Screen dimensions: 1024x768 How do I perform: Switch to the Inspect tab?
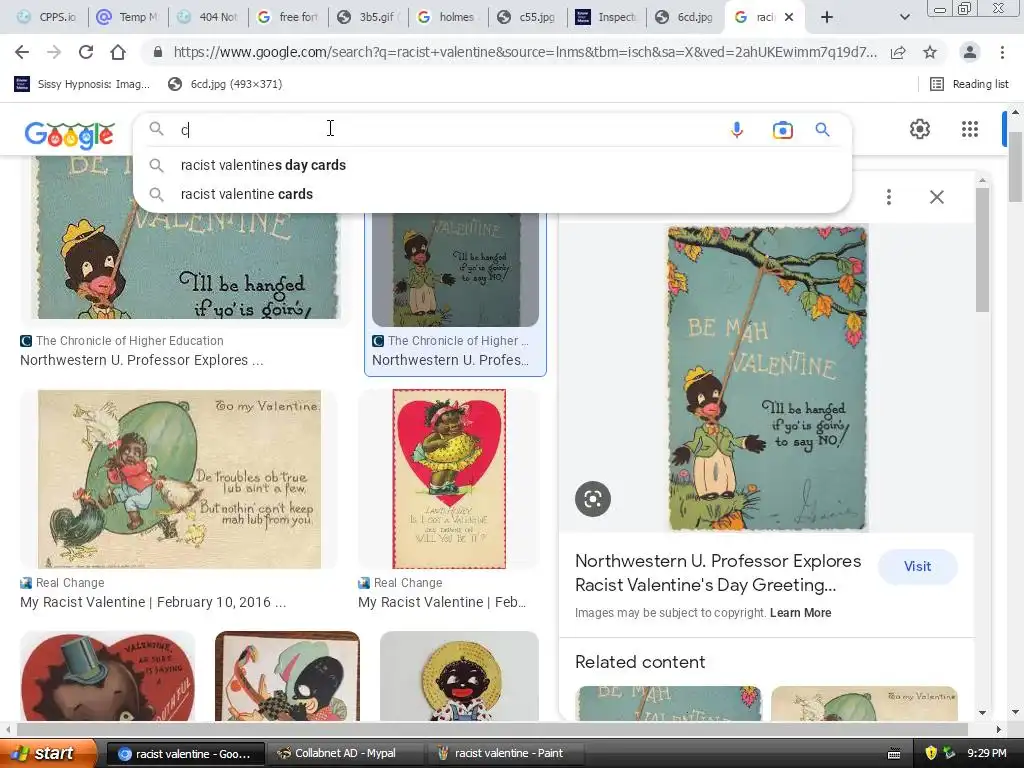tap(607, 17)
